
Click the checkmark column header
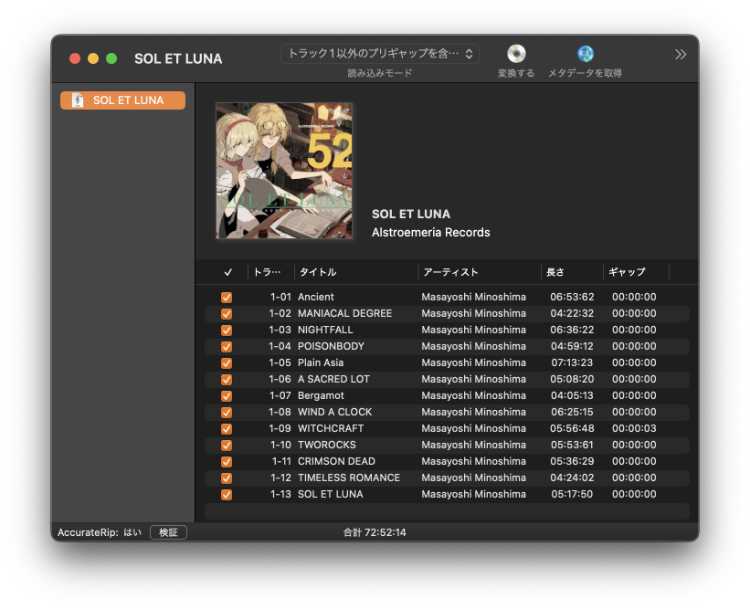click(228, 272)
